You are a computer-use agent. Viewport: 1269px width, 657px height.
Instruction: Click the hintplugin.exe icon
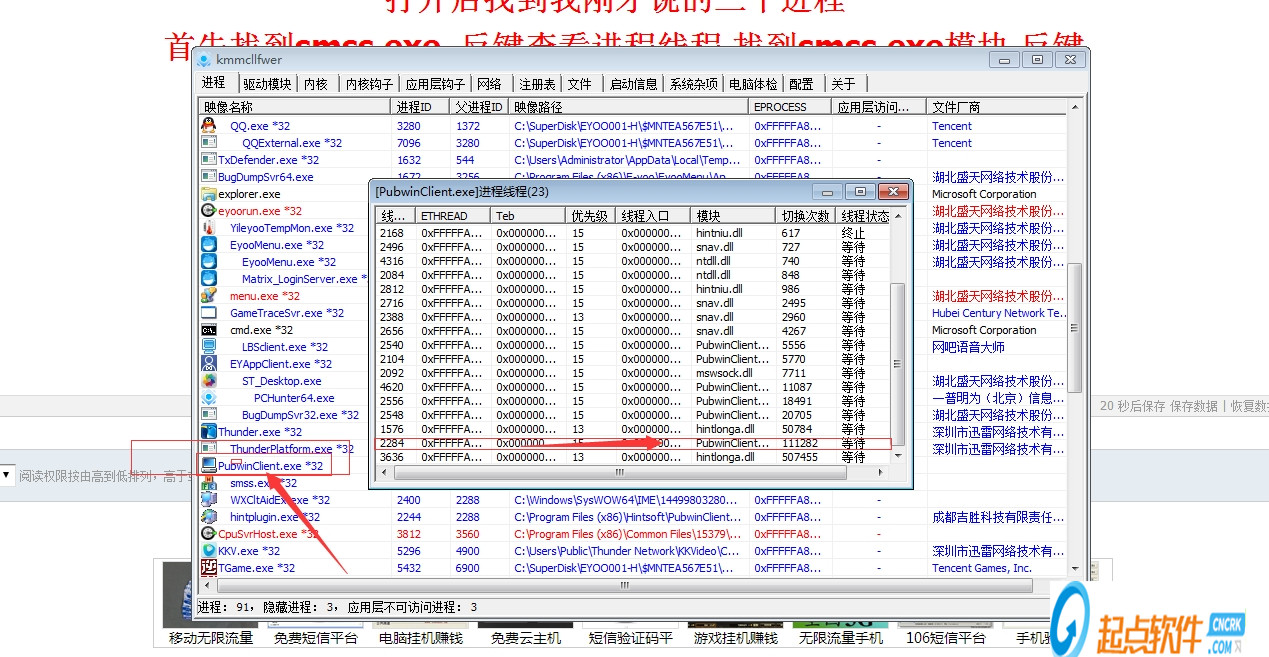208,517
